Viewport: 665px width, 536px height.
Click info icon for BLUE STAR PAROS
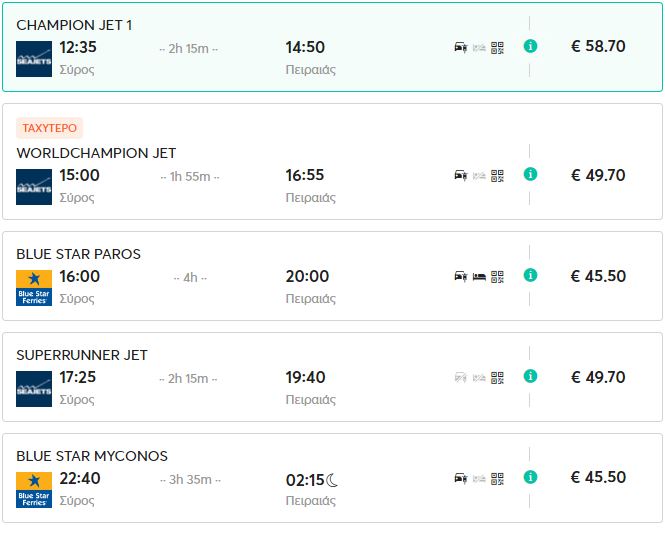[x=530, y=275]
